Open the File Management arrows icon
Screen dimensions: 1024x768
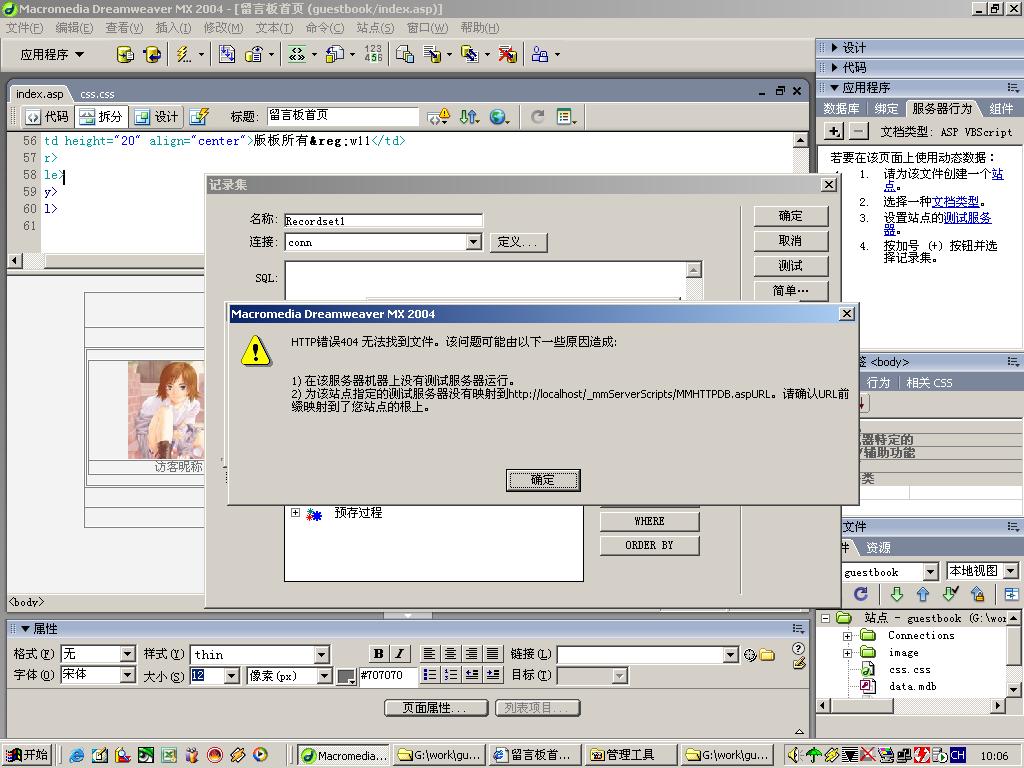pos(469,117)
